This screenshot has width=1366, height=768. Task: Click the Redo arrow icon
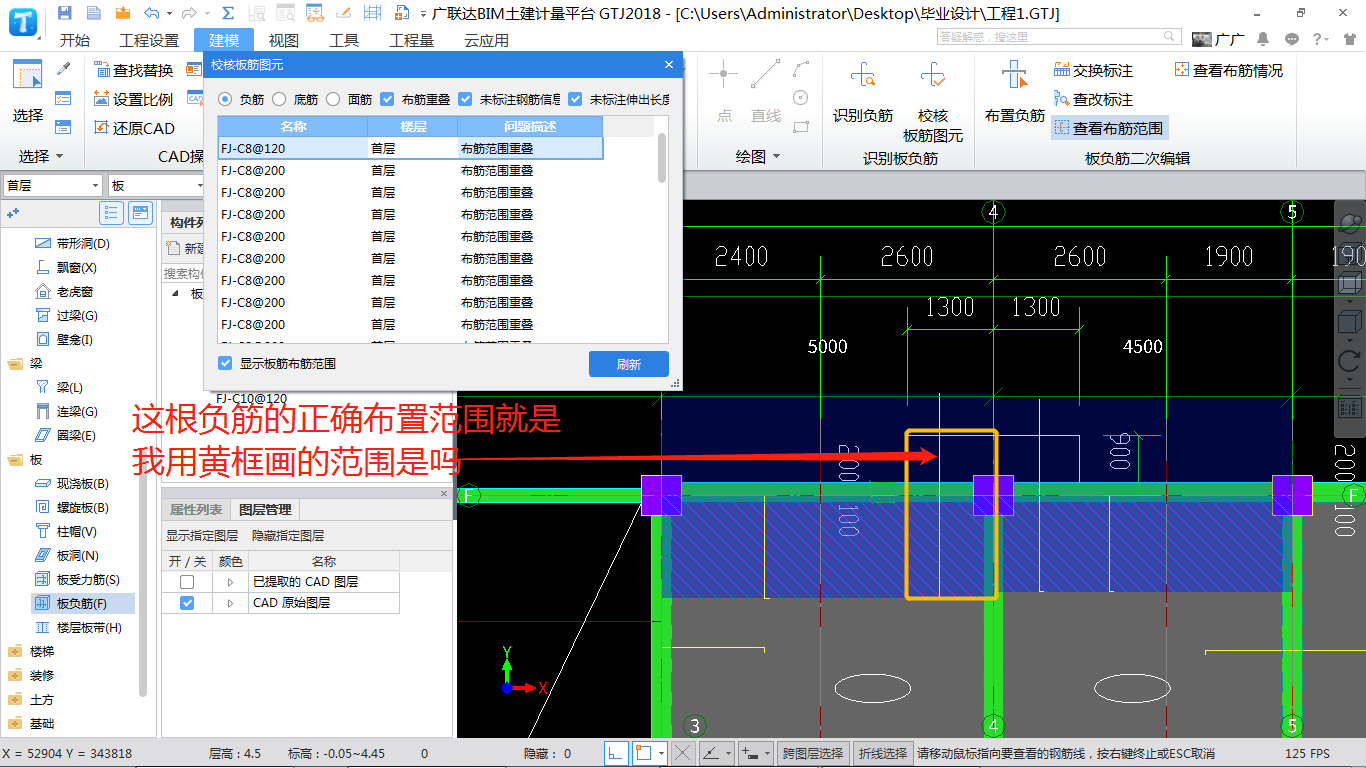point(190,13)
